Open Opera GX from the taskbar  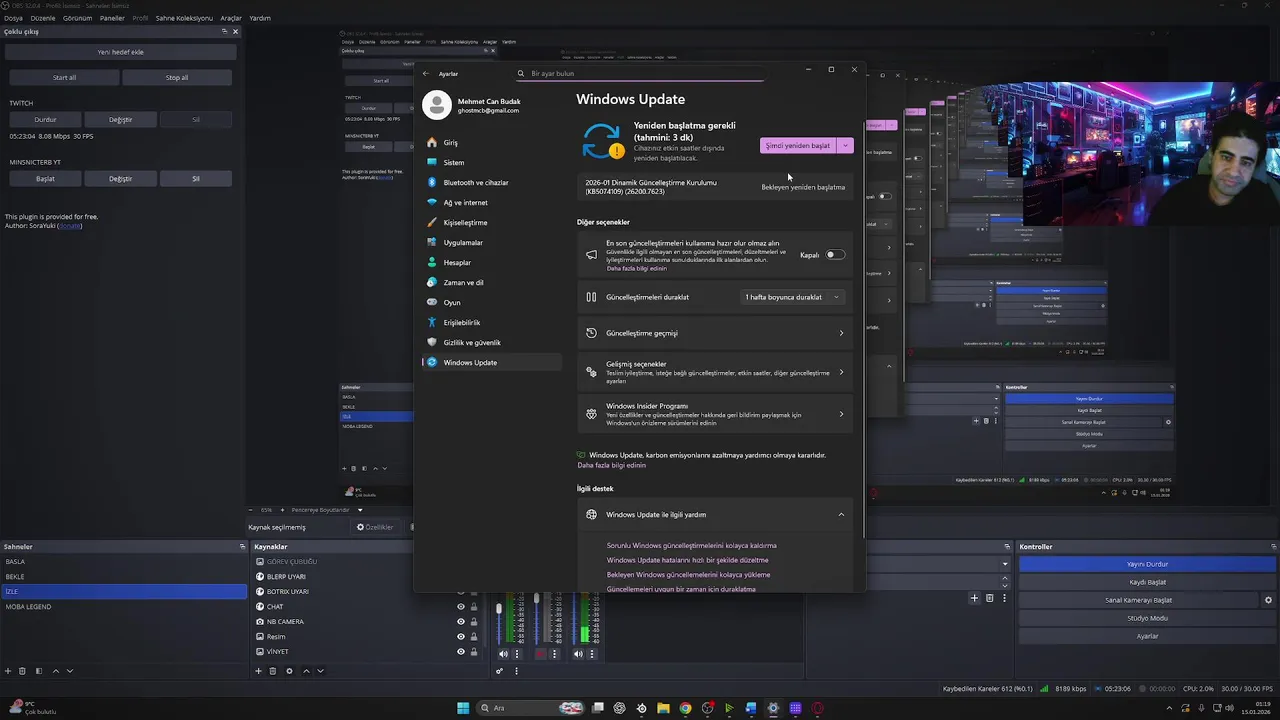tap(818, 708)
